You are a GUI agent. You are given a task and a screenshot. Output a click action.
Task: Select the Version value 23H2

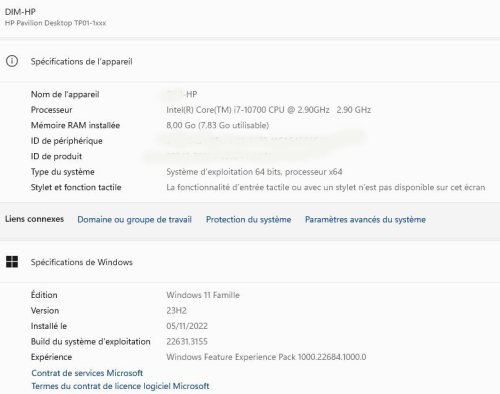click(176, 311)
